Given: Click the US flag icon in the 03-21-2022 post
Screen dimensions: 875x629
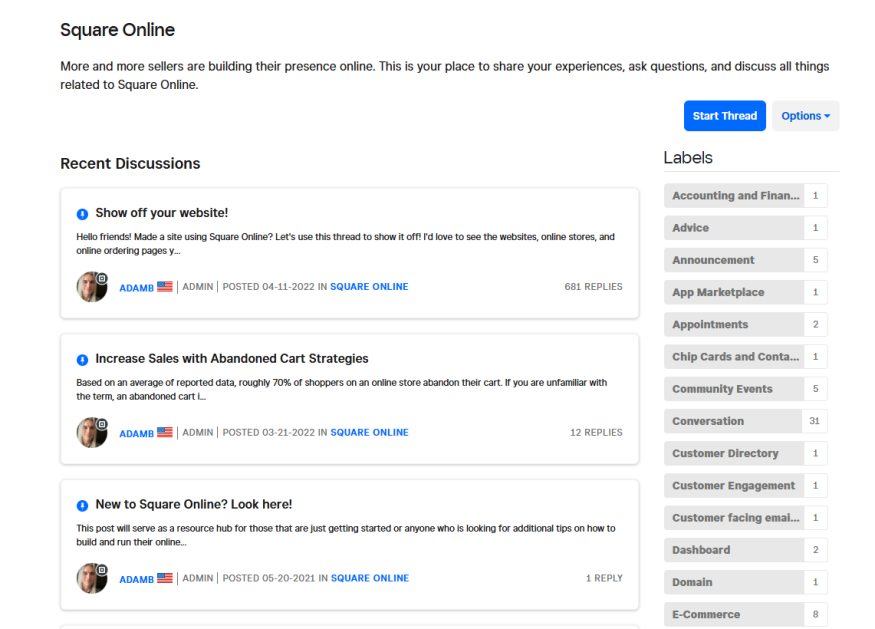Looking at the screenshot, I should 165,432.
